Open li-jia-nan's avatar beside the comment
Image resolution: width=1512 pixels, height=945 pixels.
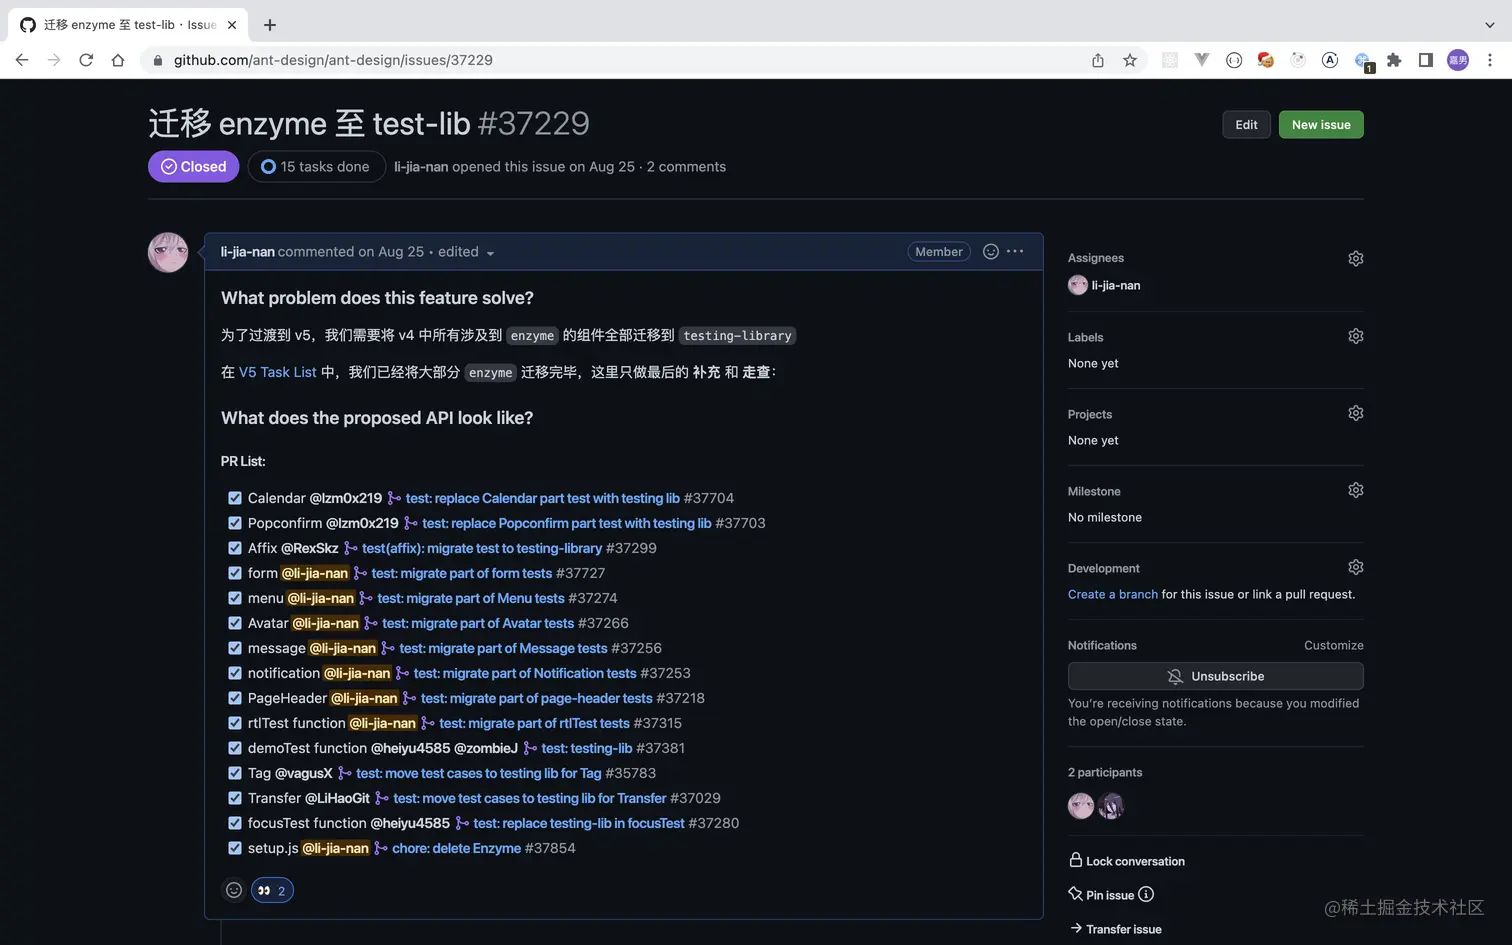click(168, 253)
